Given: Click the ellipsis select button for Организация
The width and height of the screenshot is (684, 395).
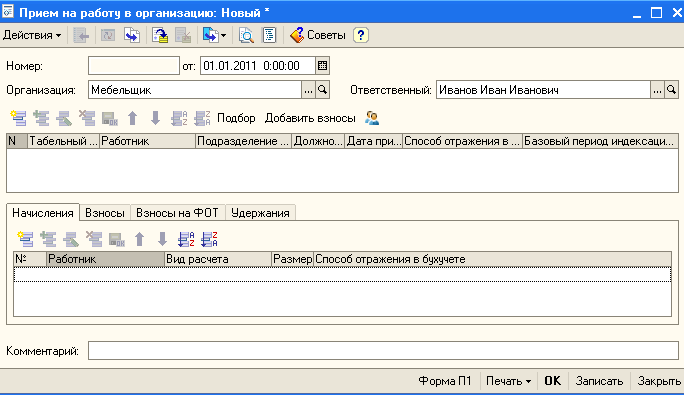Looking at the screenshot, I should click(x=308, y=90).
